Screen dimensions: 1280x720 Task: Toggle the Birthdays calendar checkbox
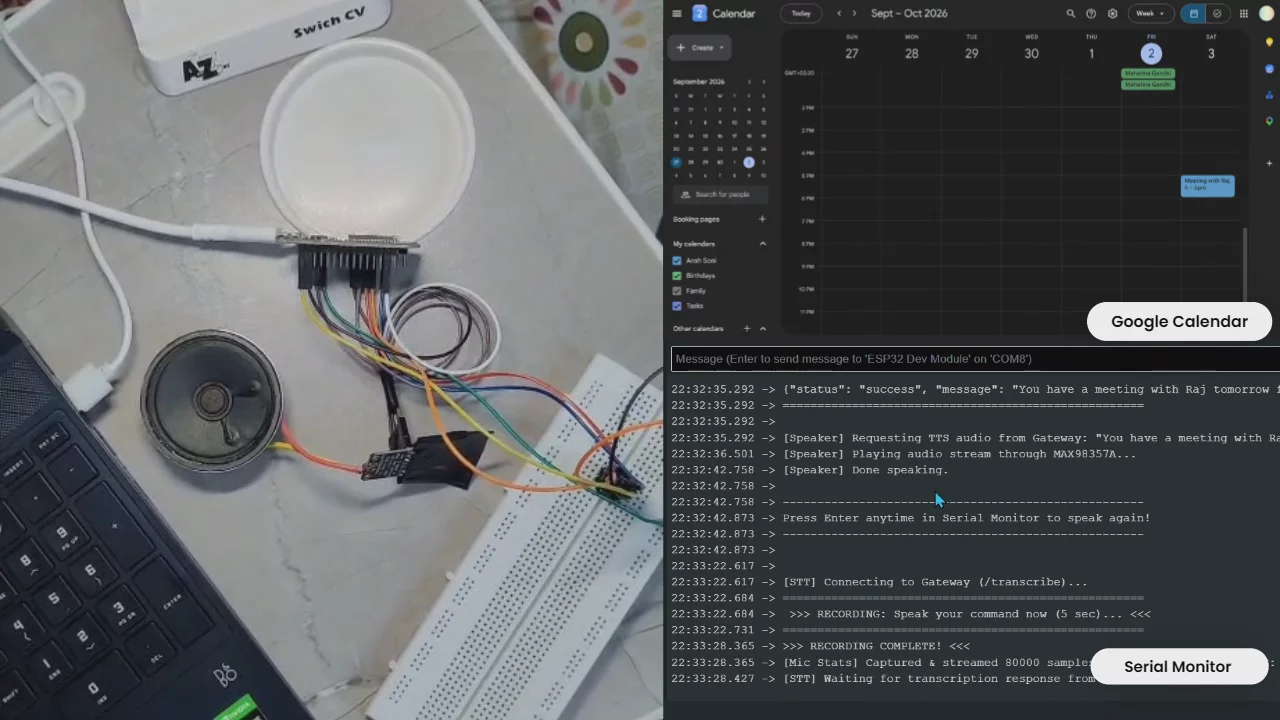[677, 276]
